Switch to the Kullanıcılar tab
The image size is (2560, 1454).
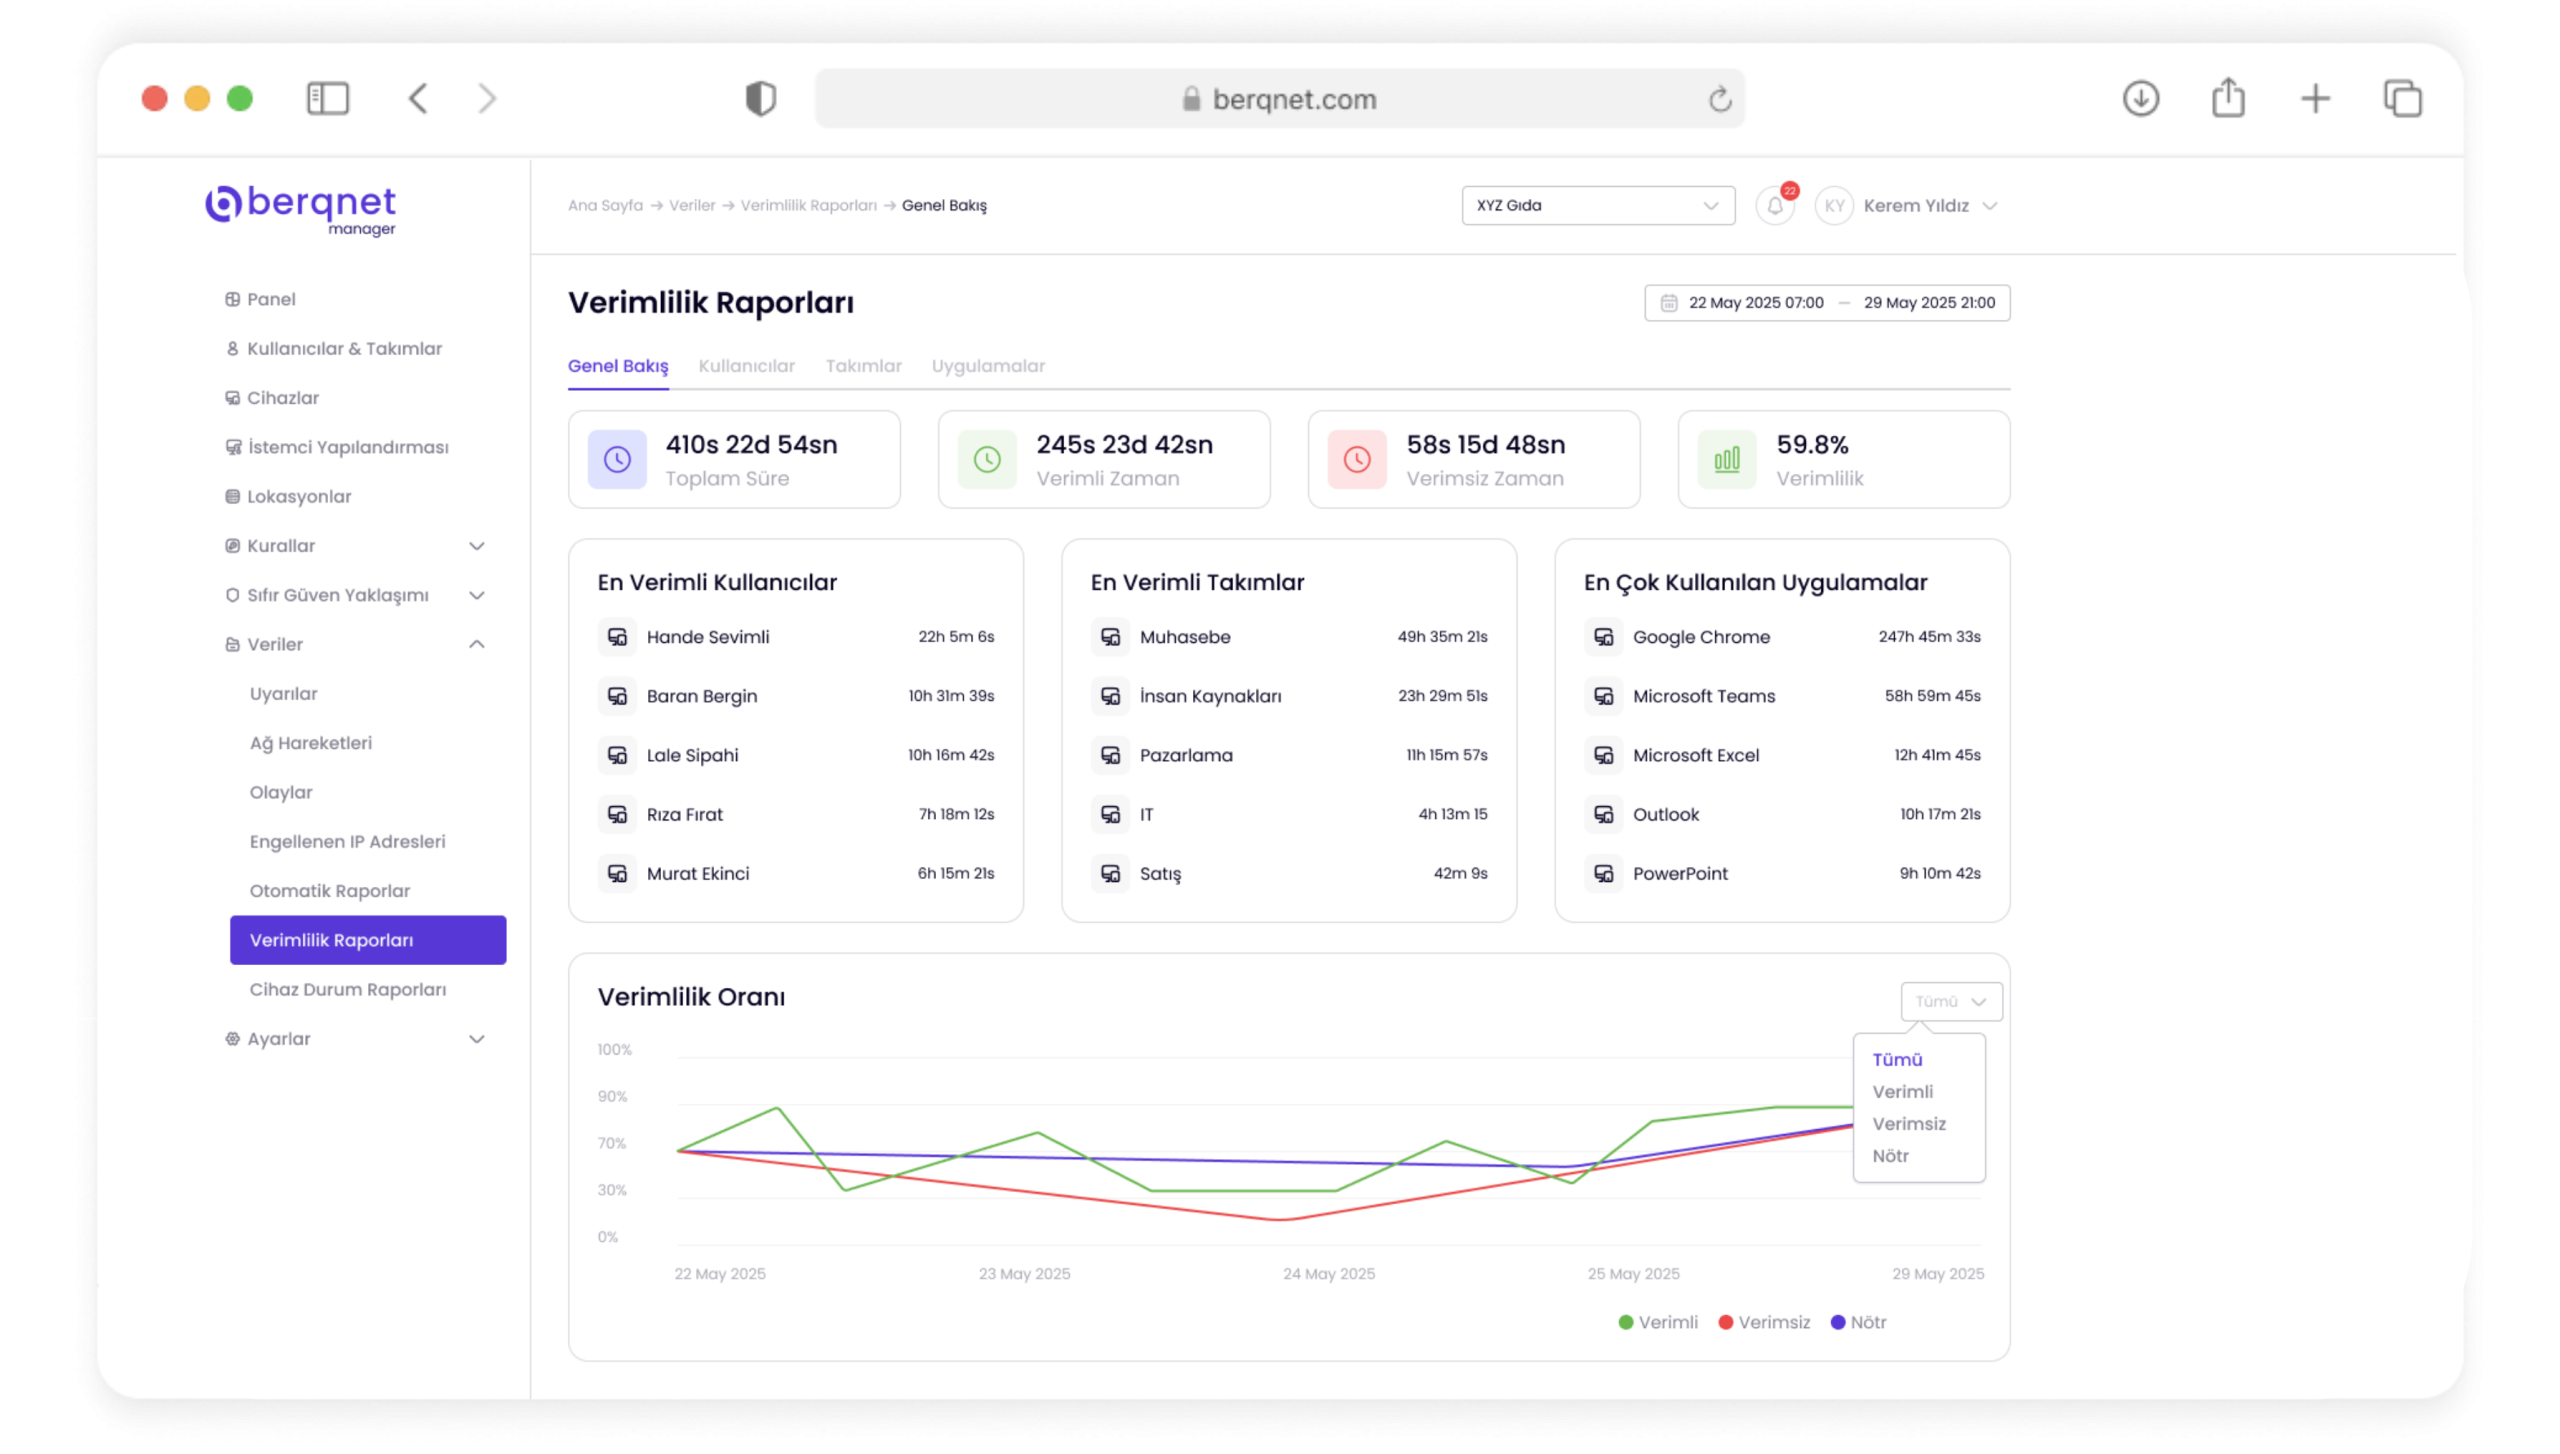746,366
